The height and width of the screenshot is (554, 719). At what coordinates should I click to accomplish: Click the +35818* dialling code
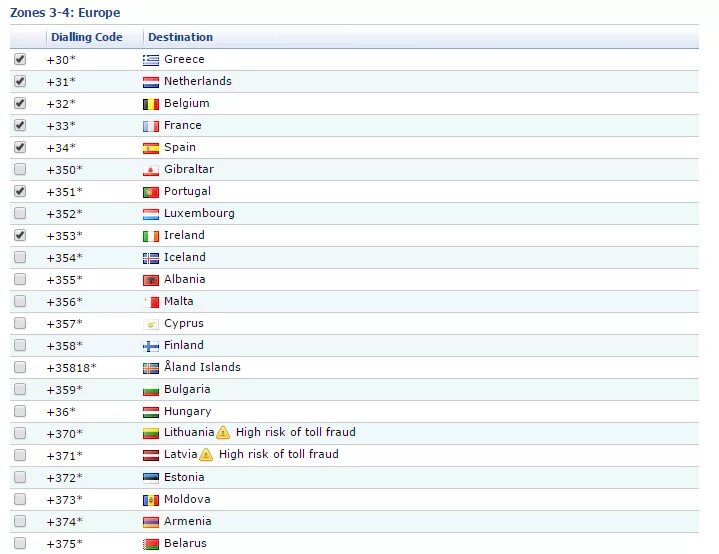(72, 368)
